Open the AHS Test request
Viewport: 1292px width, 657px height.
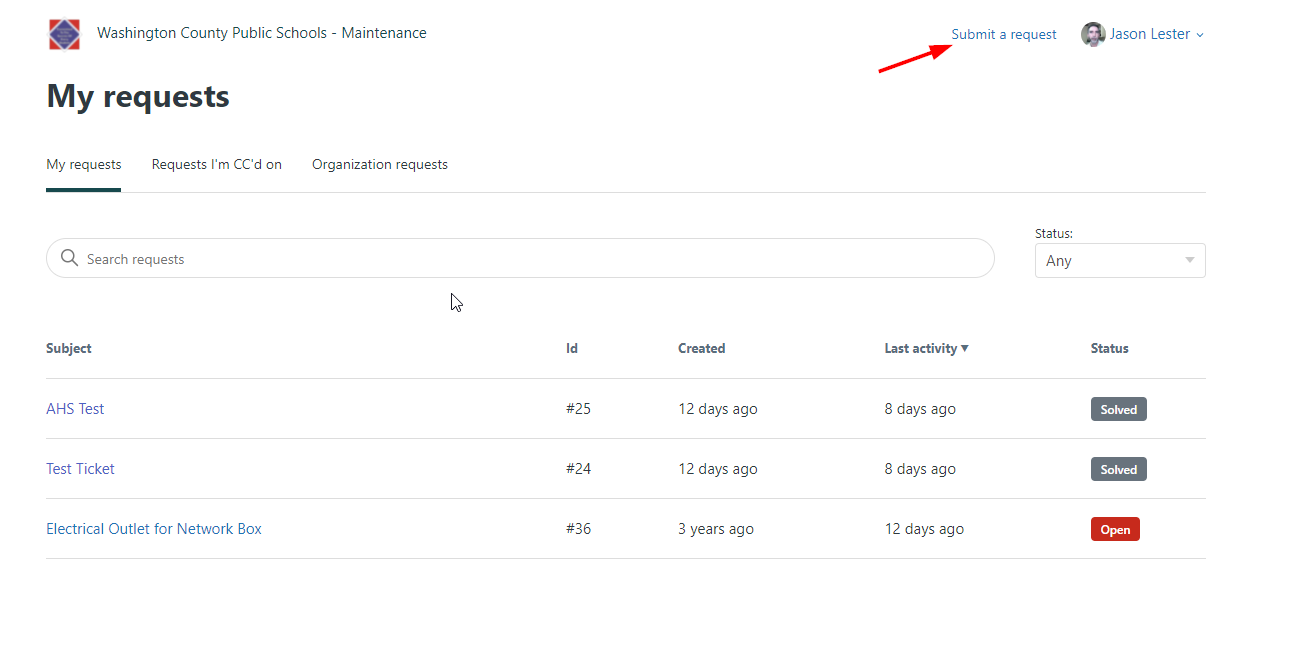point(75,408)
